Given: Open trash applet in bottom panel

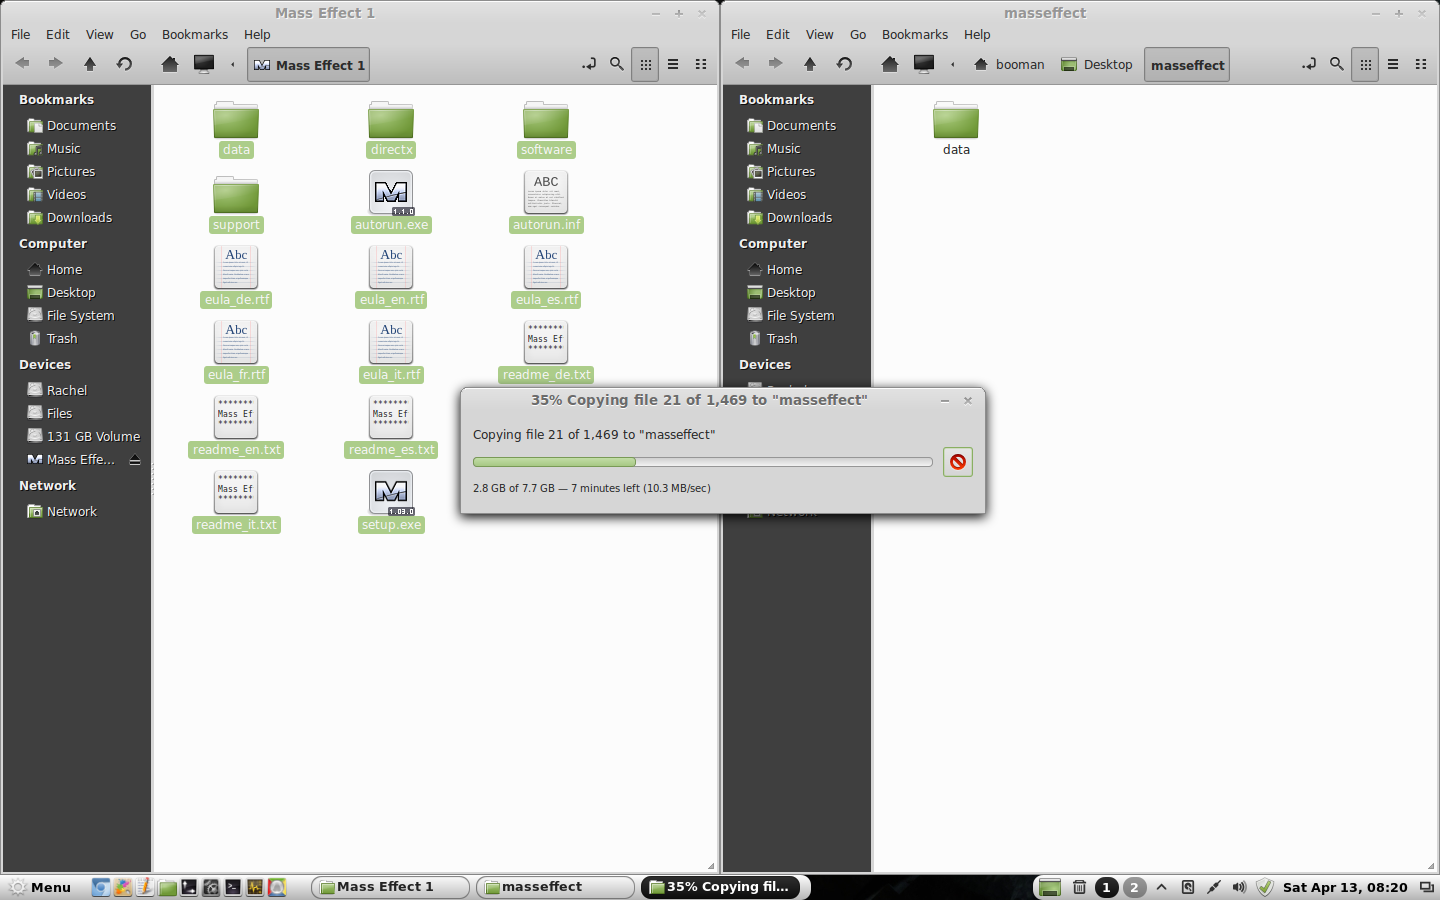Looking at the screenshot, I should (1080, 887).
